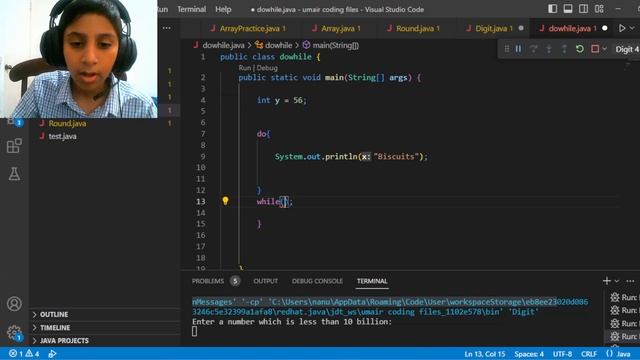Image resolution: width=640 pixels, height=360 pixels.
Task: Click dowhile.java in the breadcrumb
Action: click(x=223, y=45)
